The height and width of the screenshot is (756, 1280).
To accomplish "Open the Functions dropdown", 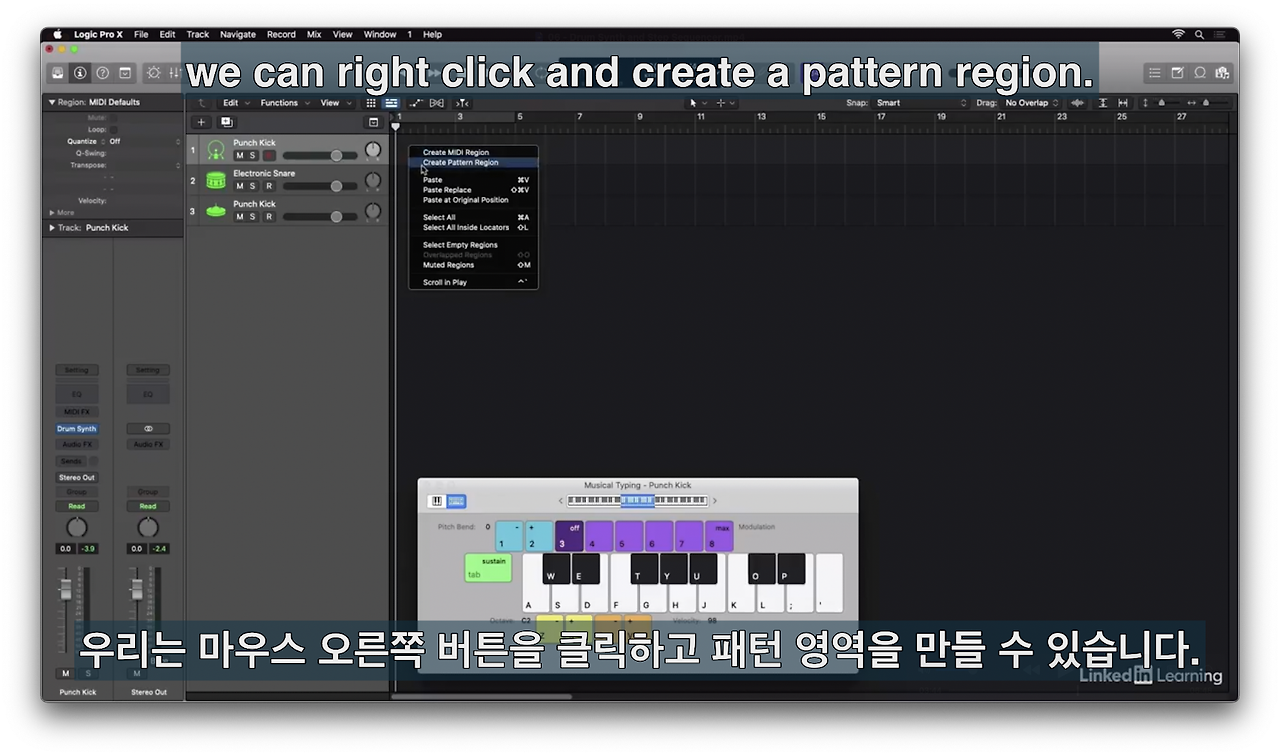I will coord(285,103).
